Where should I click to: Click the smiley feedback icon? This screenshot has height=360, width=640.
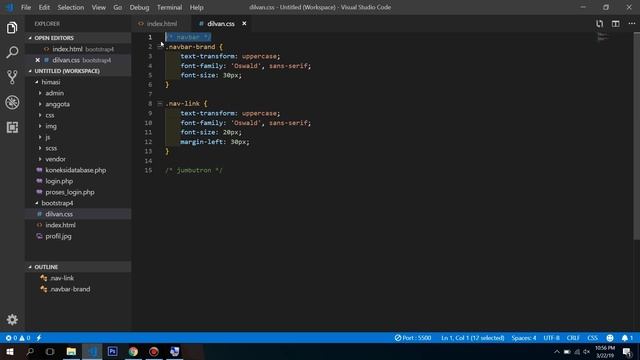click(x=610, y=338)
